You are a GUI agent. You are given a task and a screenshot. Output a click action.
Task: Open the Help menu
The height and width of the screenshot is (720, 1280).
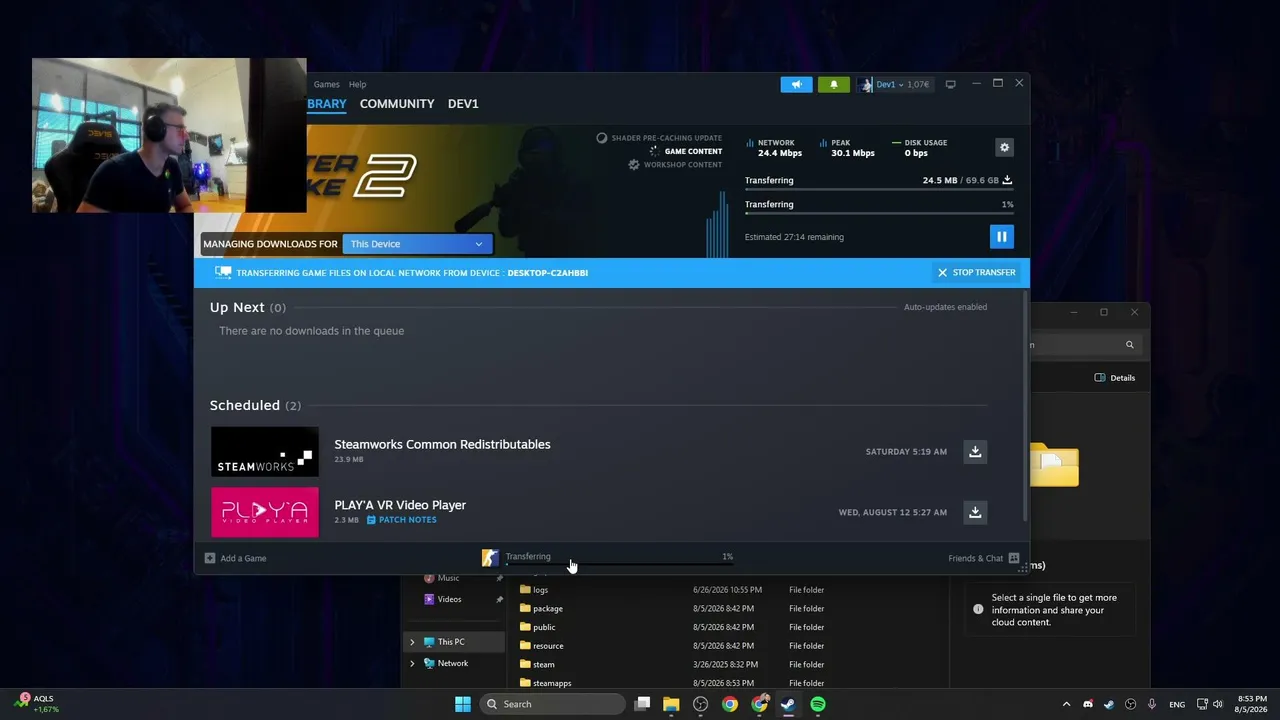(x=357, y=85)
